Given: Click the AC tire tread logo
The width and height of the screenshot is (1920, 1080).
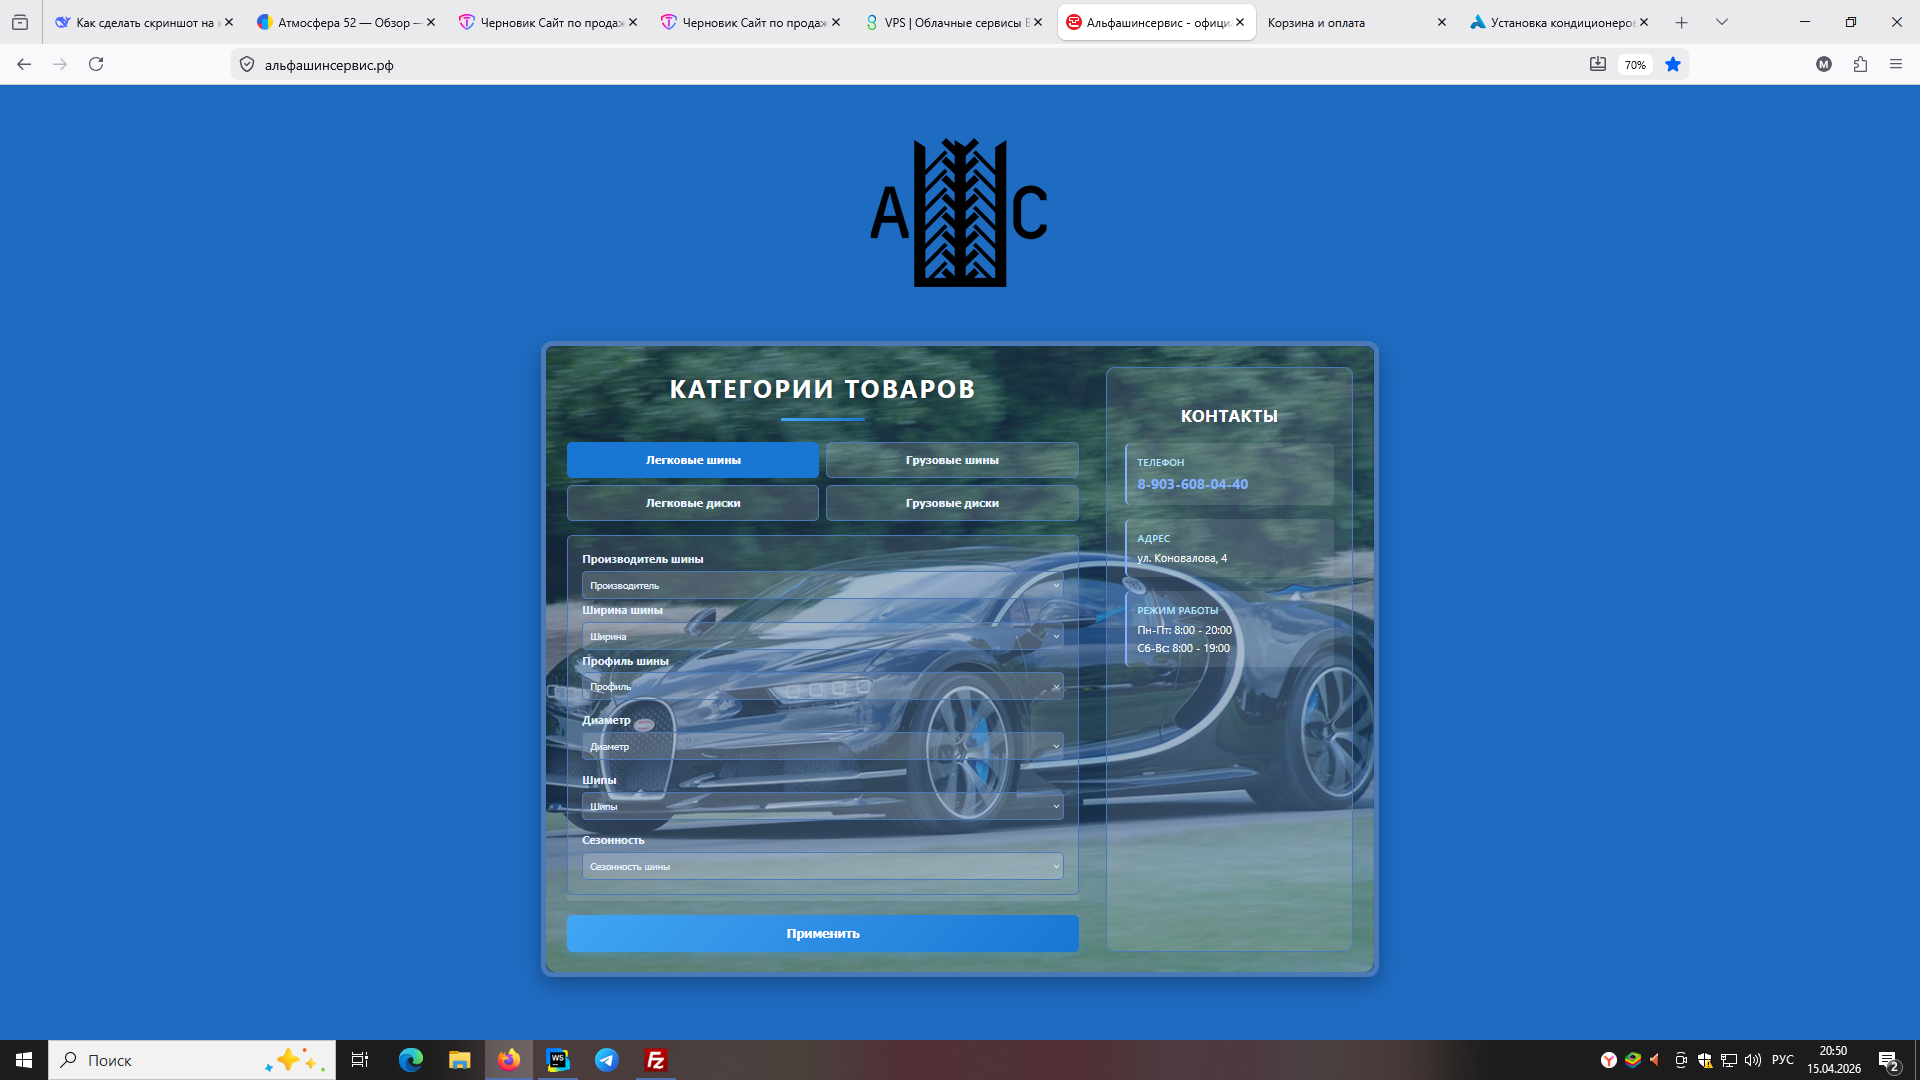Looking at the screenshot, I should [959, 213].
